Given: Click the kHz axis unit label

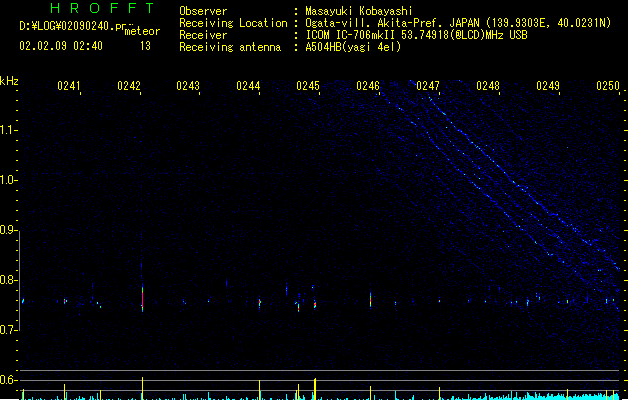Looking at the screenshot, I should point(9,81).
